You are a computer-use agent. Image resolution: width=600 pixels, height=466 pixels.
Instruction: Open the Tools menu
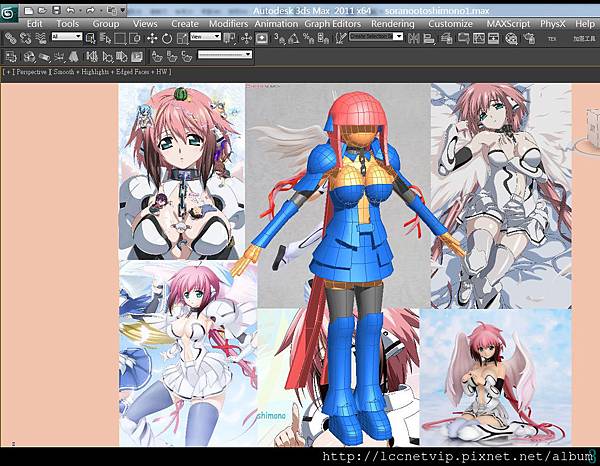67,24
